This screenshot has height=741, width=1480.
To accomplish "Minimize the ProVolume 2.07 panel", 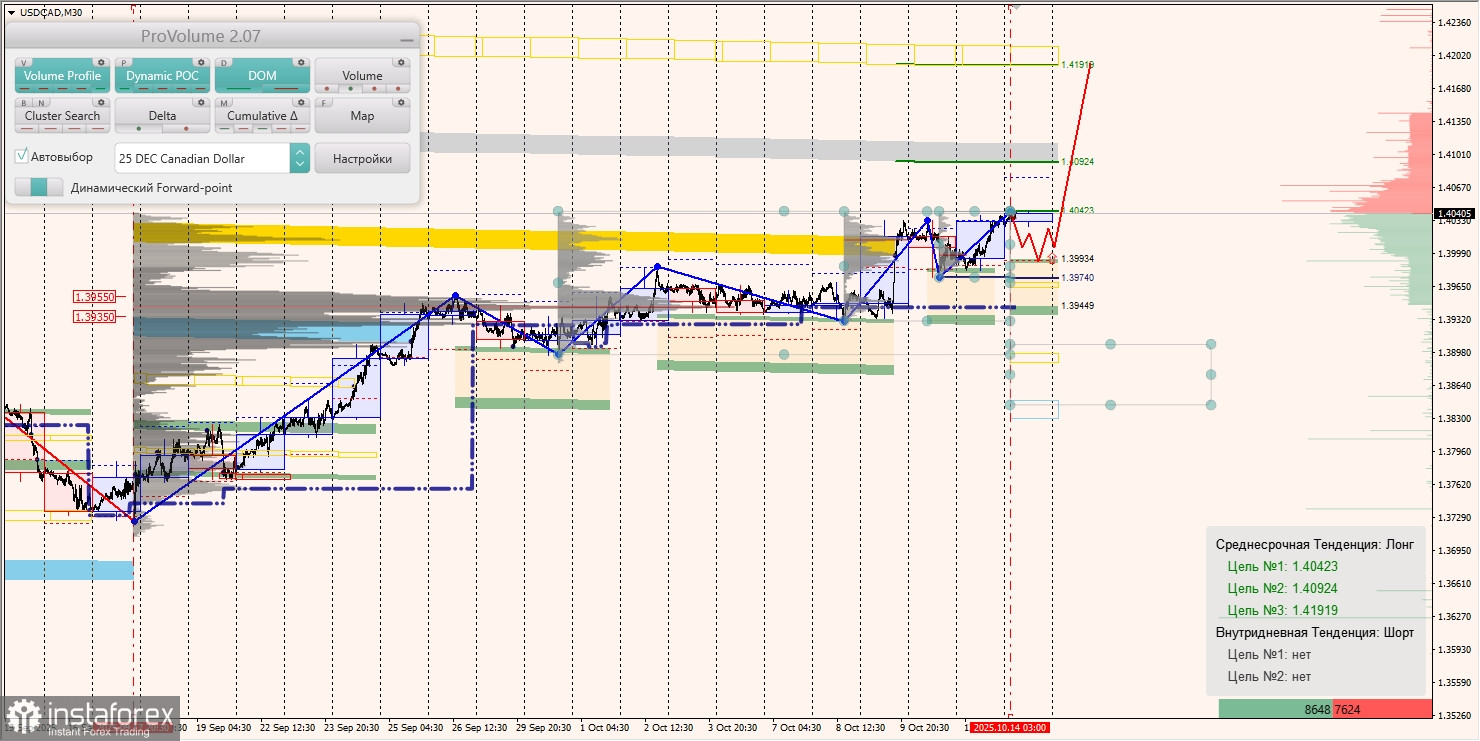I will [406, 38].
